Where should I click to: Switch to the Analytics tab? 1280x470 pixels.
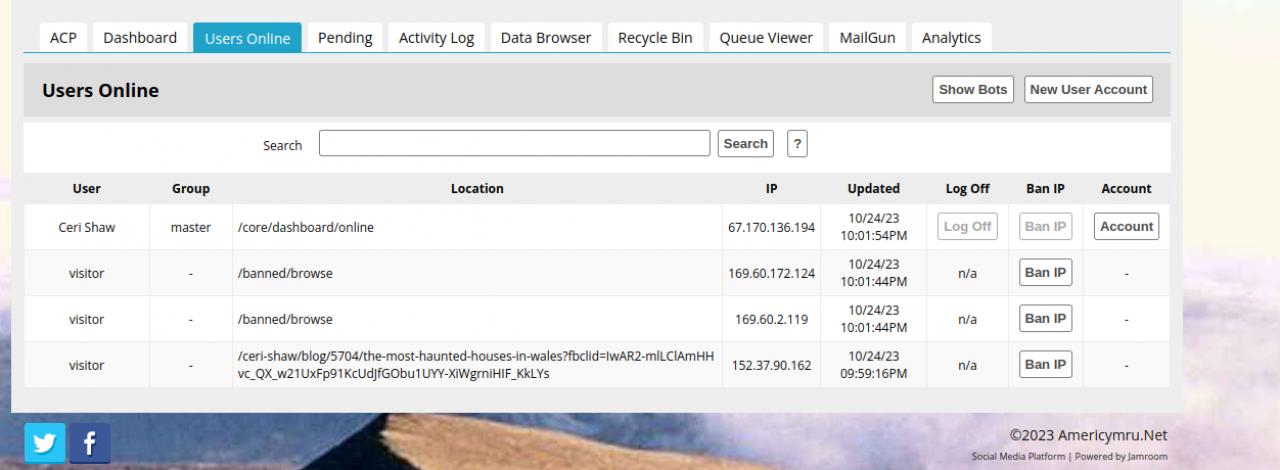[951, 38]
